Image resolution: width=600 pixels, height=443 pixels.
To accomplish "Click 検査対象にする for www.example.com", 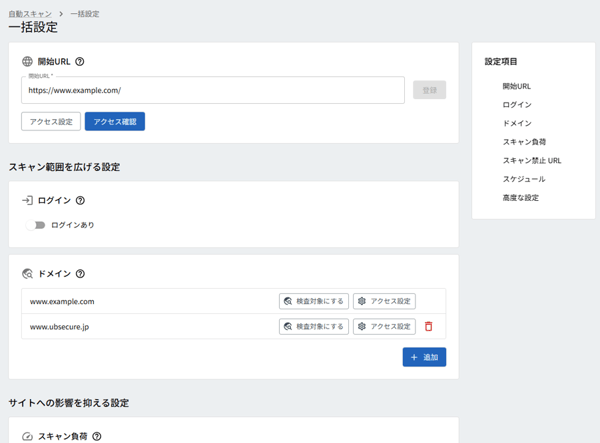I will point(314,301).
